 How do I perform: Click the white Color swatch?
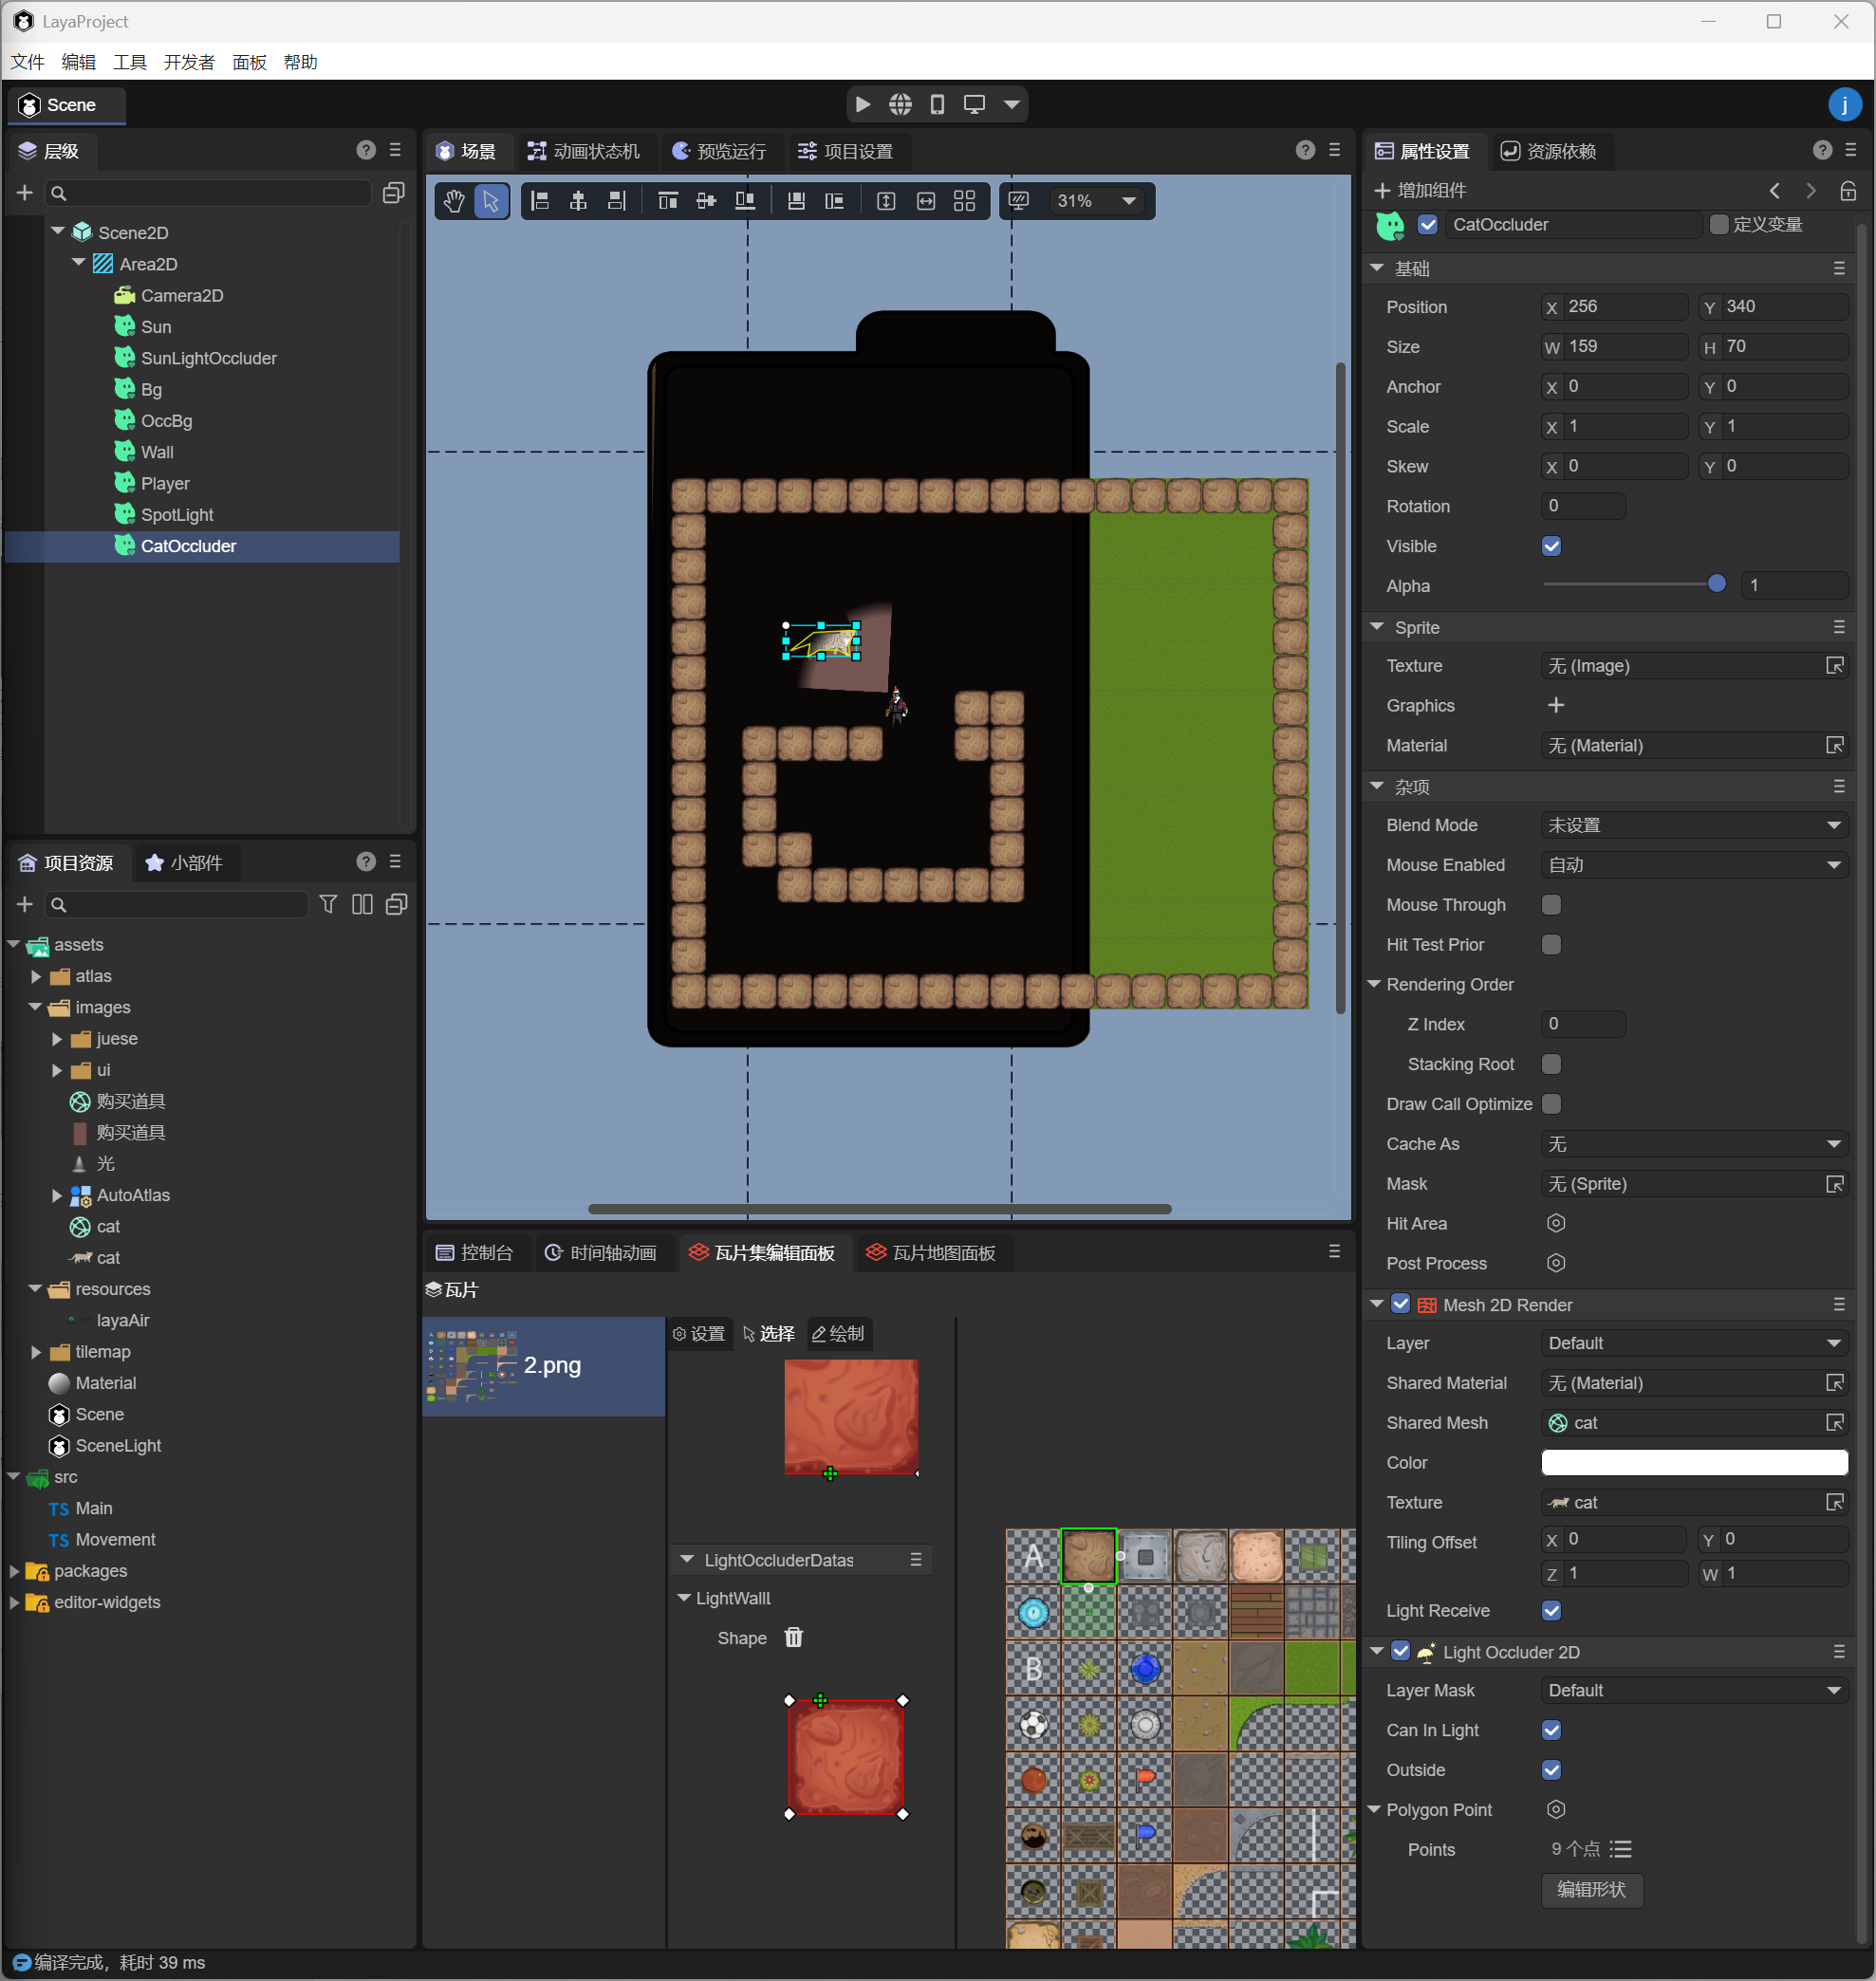tap(1694, 1462)
